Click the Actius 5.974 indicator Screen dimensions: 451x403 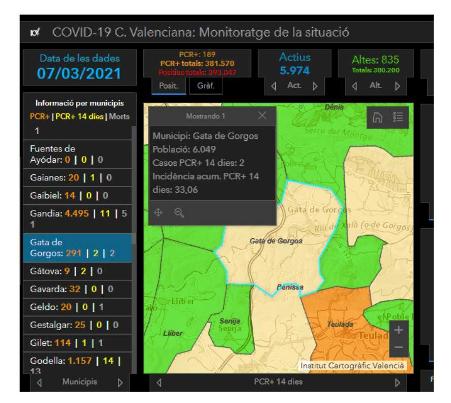coord(295,64)
